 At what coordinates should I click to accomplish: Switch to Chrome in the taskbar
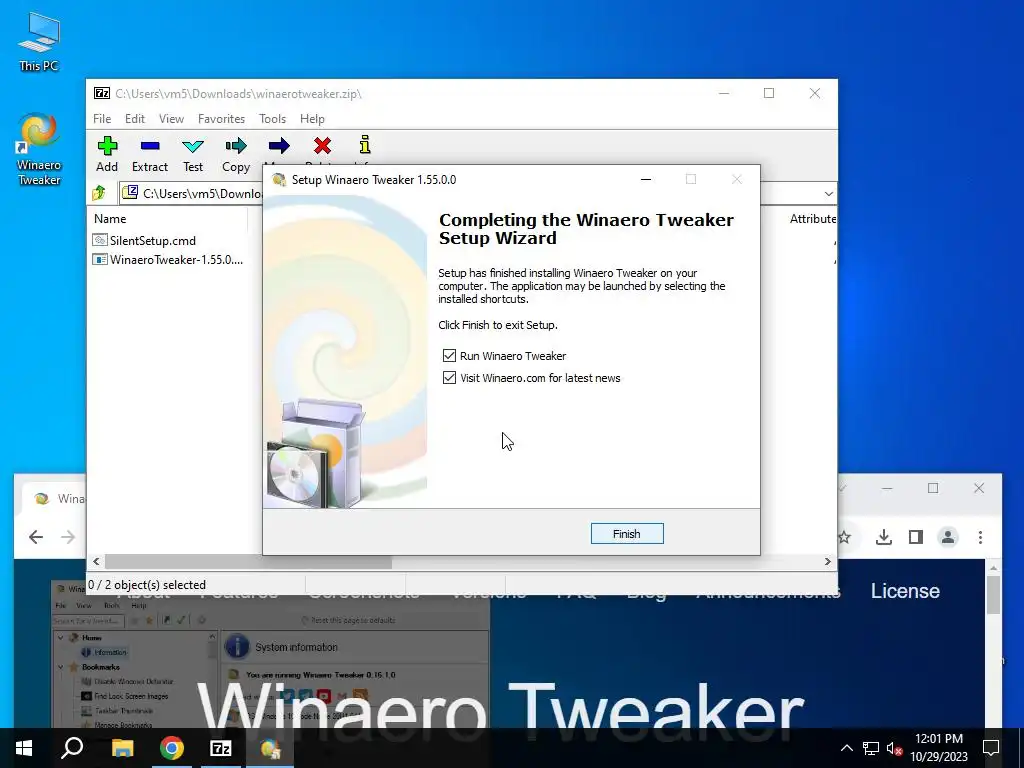(x=172, y=748)
